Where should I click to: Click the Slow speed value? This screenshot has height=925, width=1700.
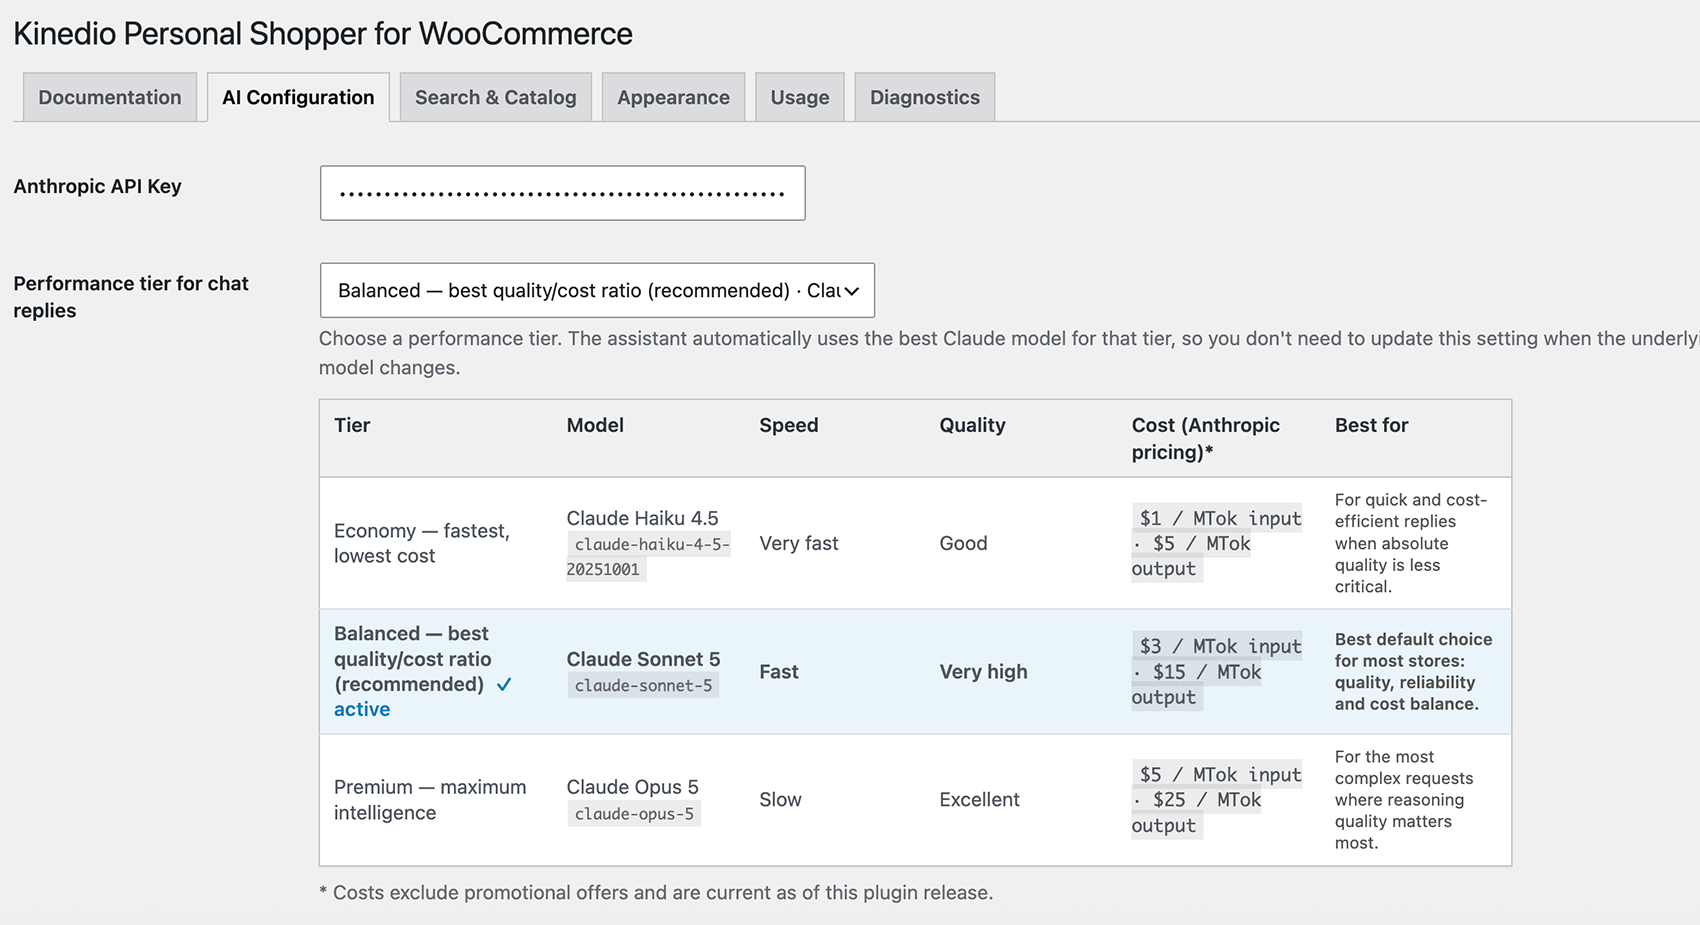pos(780,800)
